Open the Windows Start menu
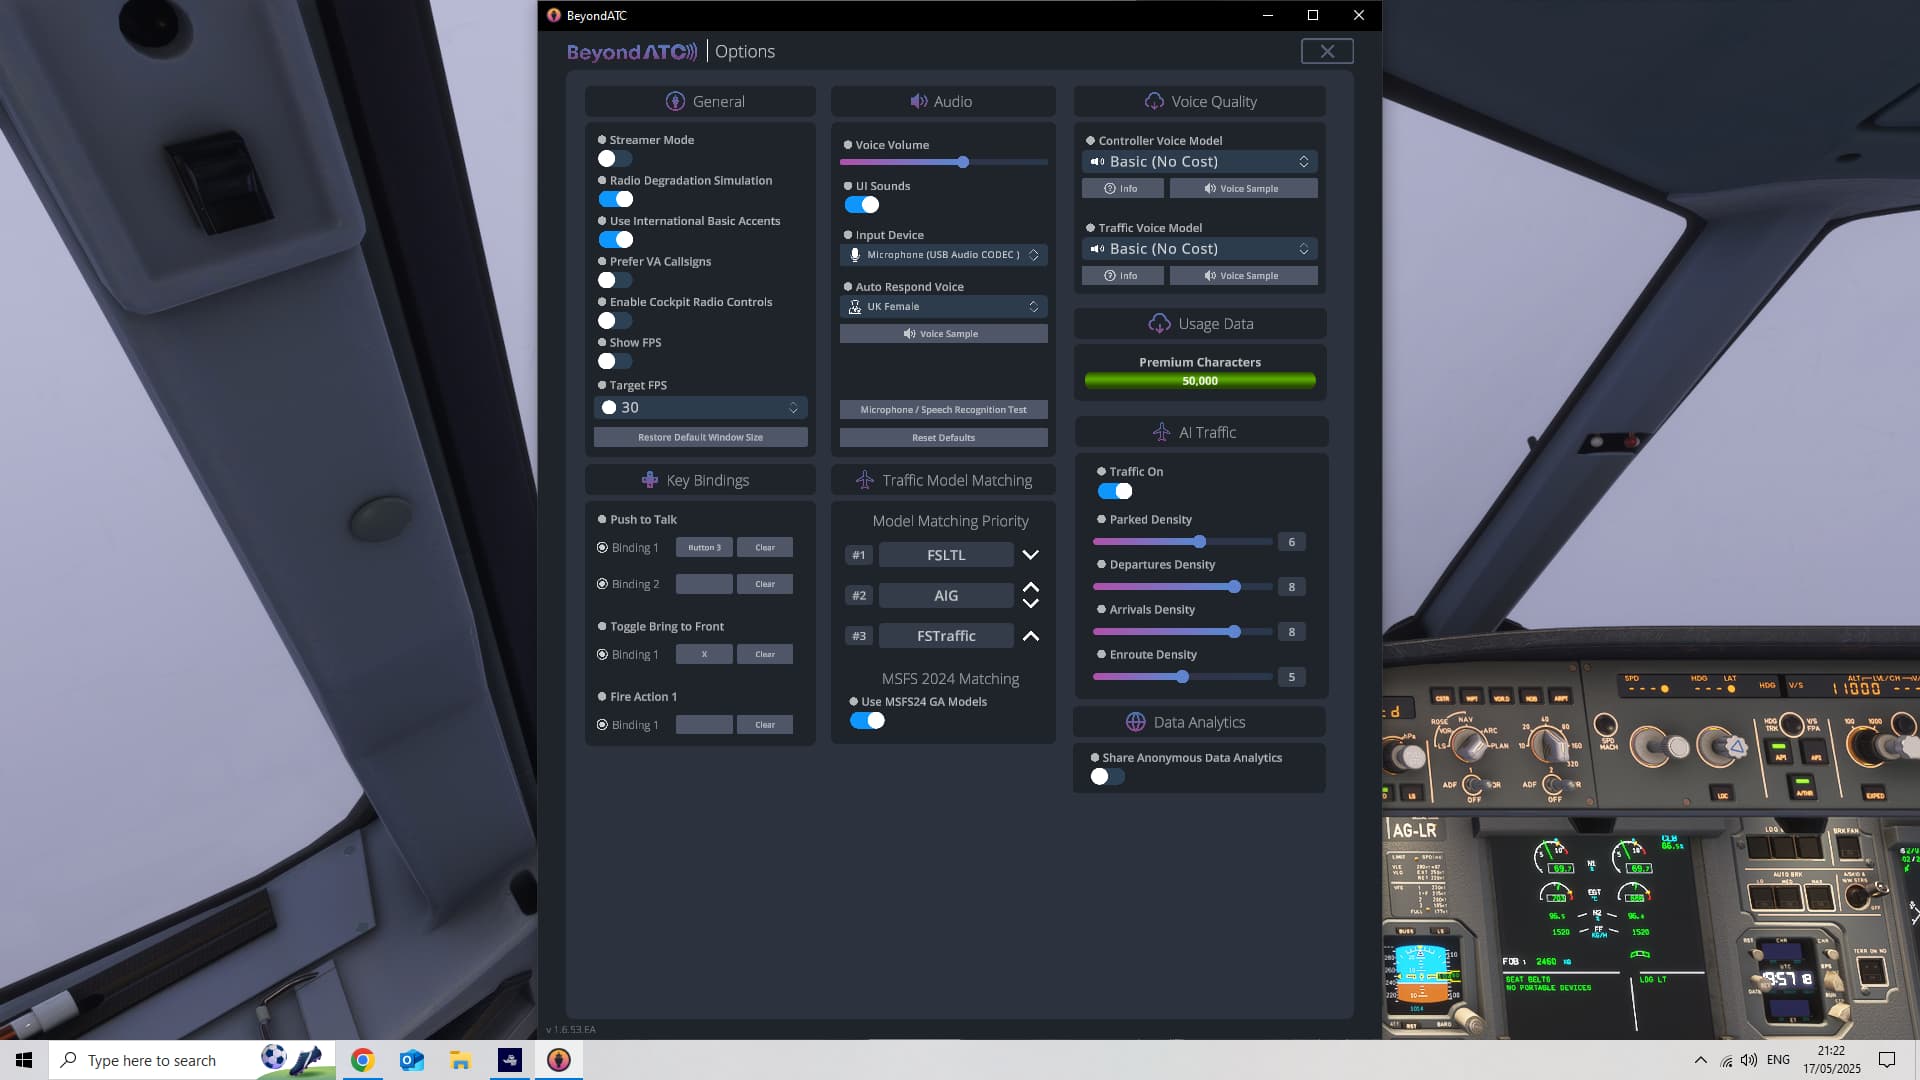1920x1080 pixels. [x=24, y=1060]
